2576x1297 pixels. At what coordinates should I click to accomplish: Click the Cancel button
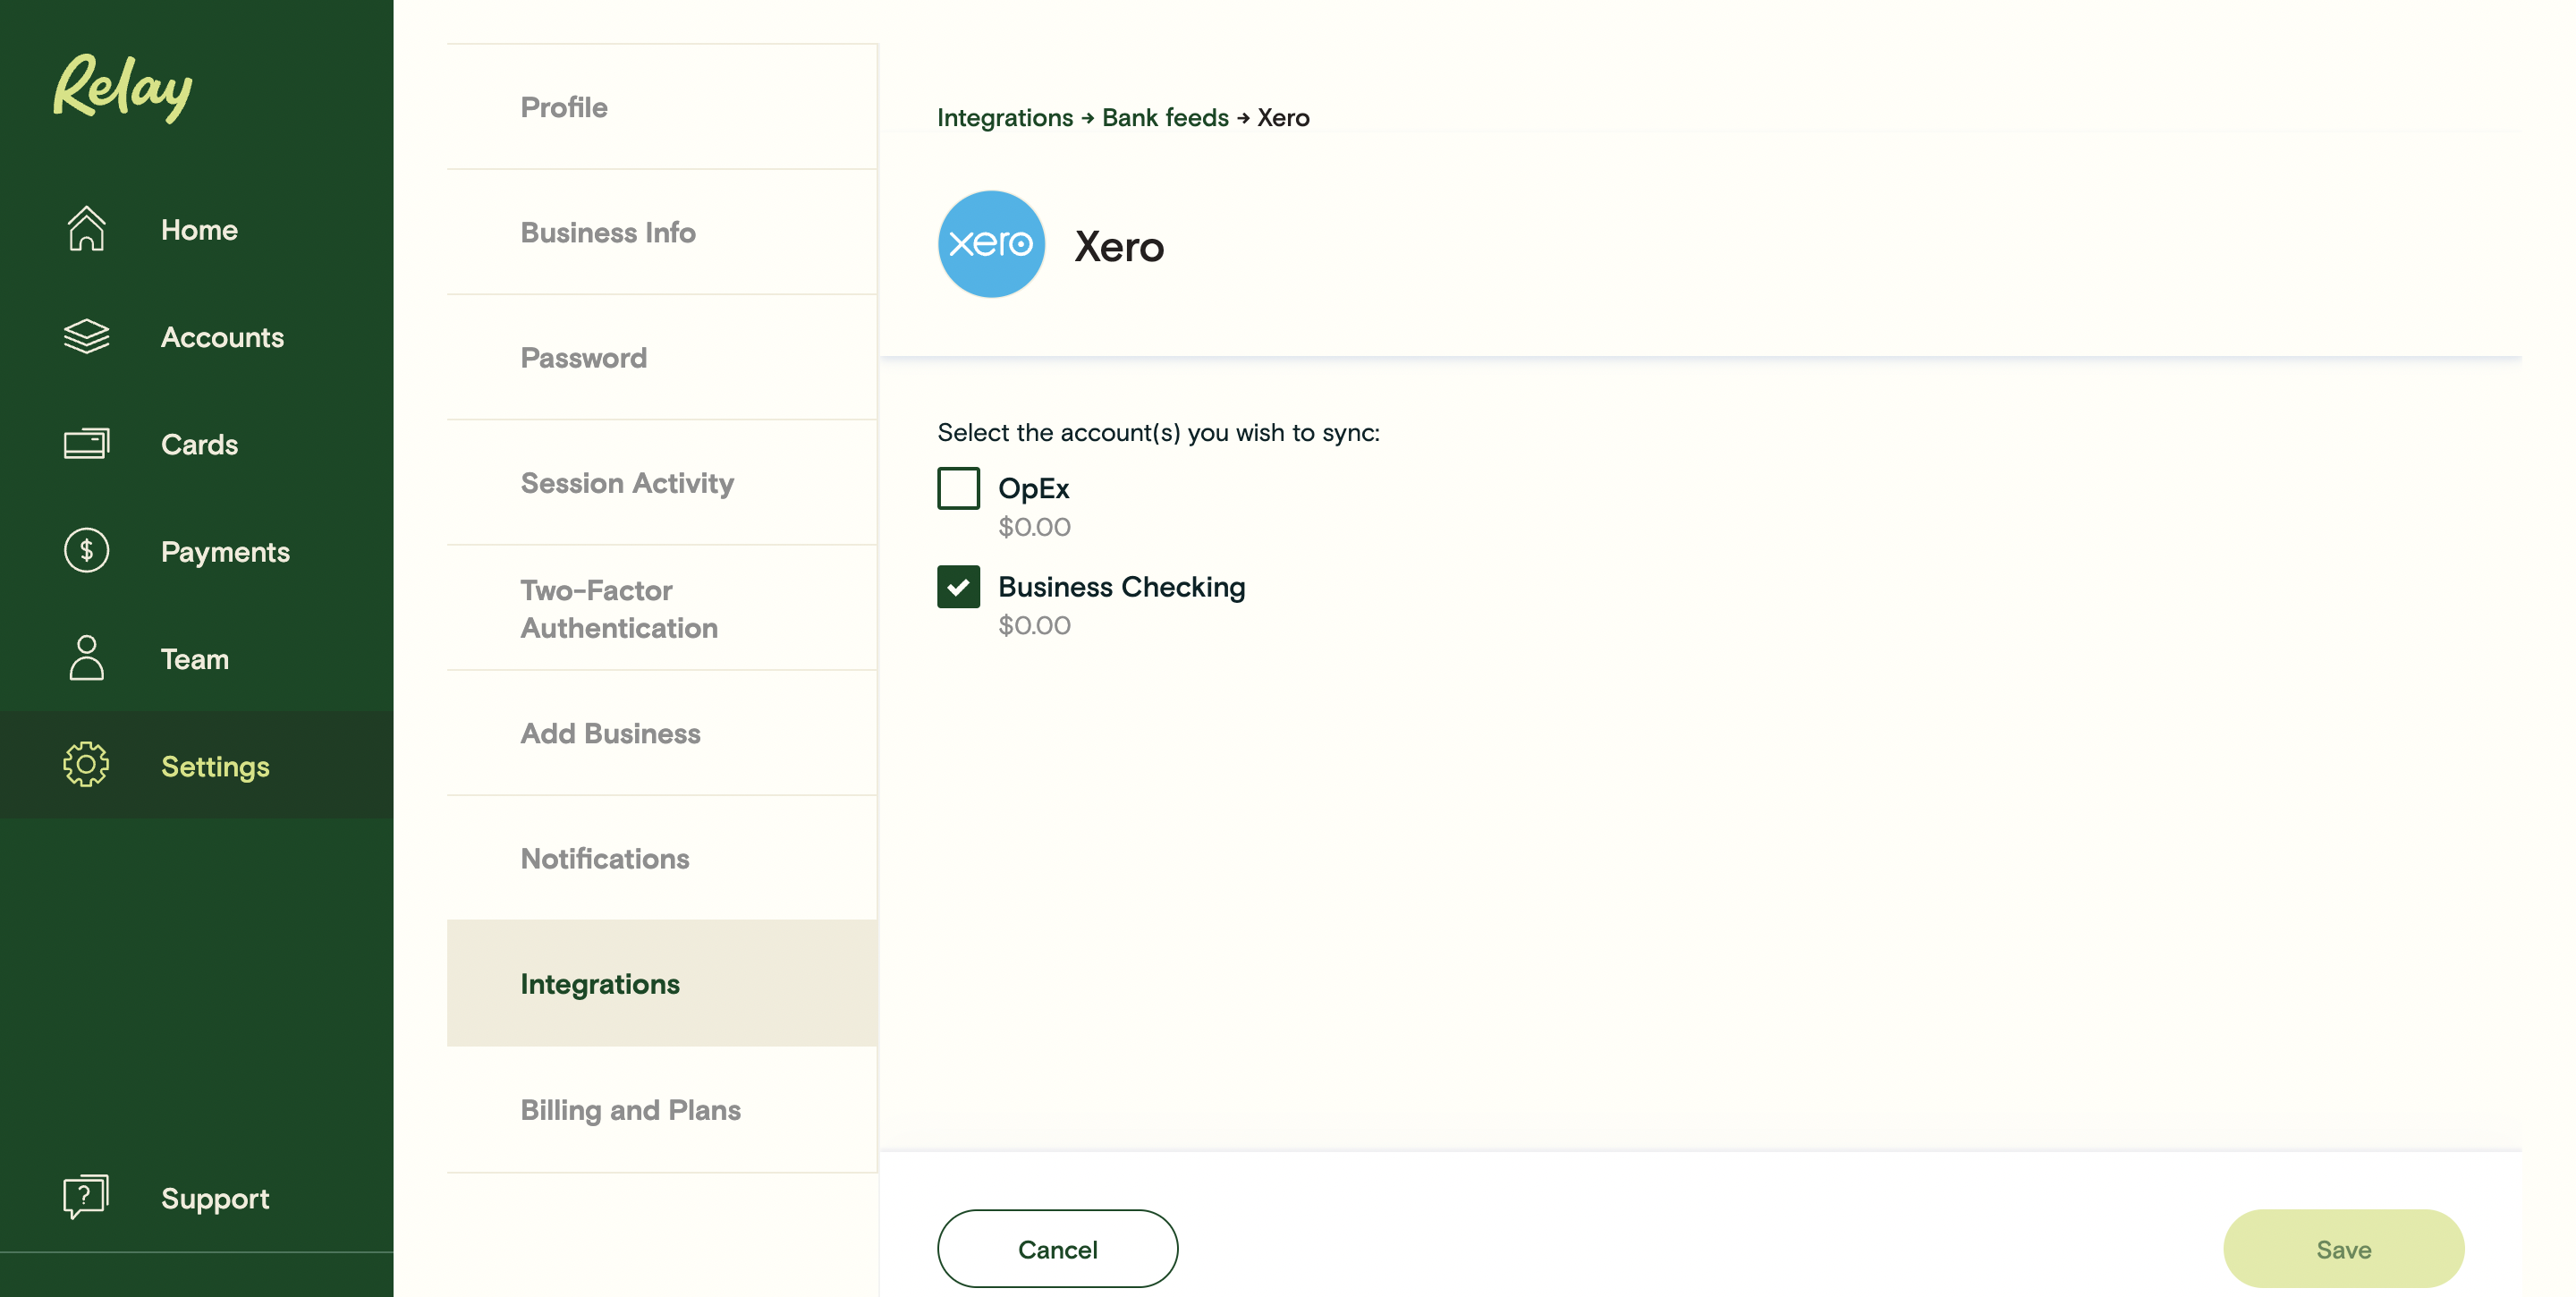[x=1057, y=1248]
